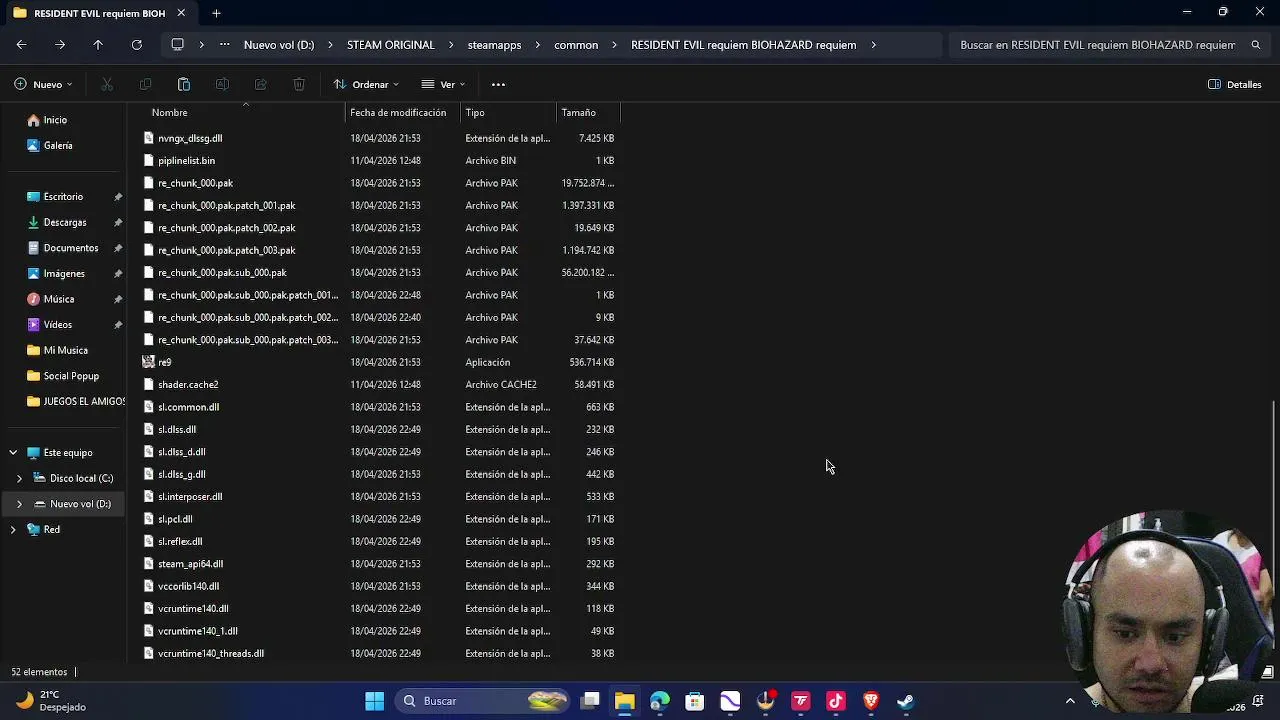
Task: Open TikTok from the taskbar
Action: coord(836,701)
